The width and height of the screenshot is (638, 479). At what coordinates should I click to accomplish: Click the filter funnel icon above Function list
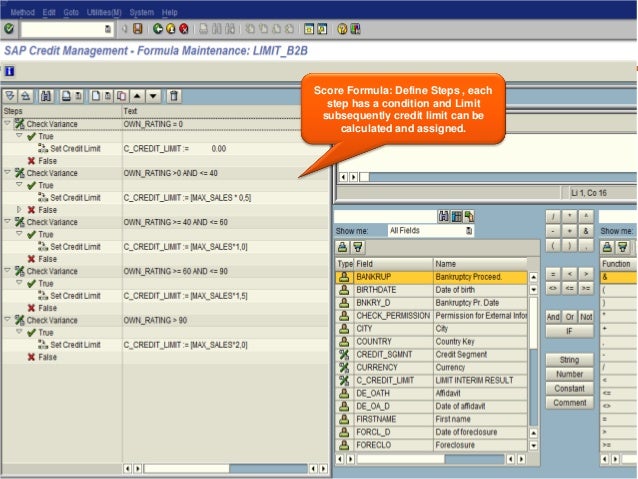tap(622, 247)
